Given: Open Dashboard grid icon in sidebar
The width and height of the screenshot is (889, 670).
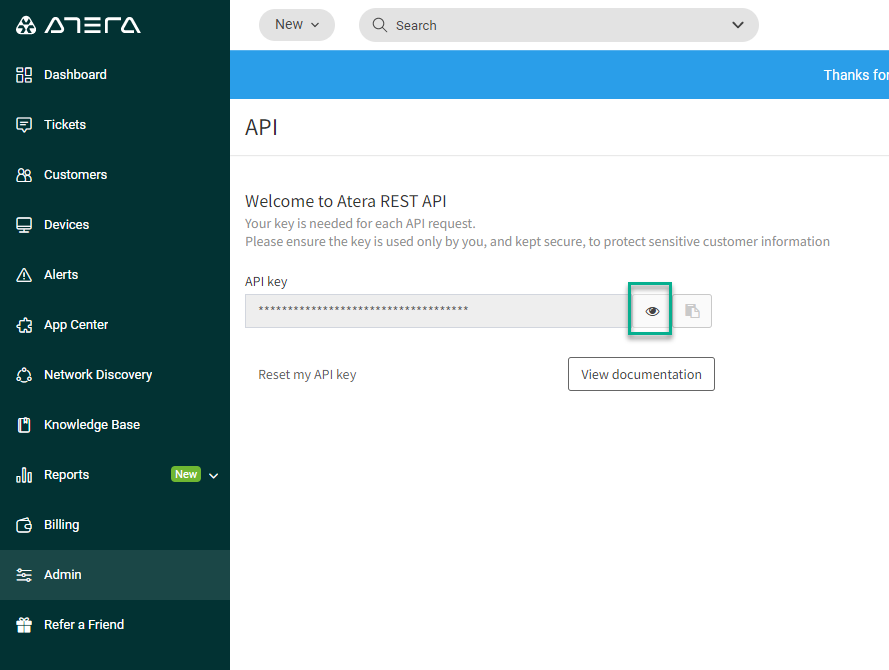Looking at the screenshot, I should (x=24, y=75).
